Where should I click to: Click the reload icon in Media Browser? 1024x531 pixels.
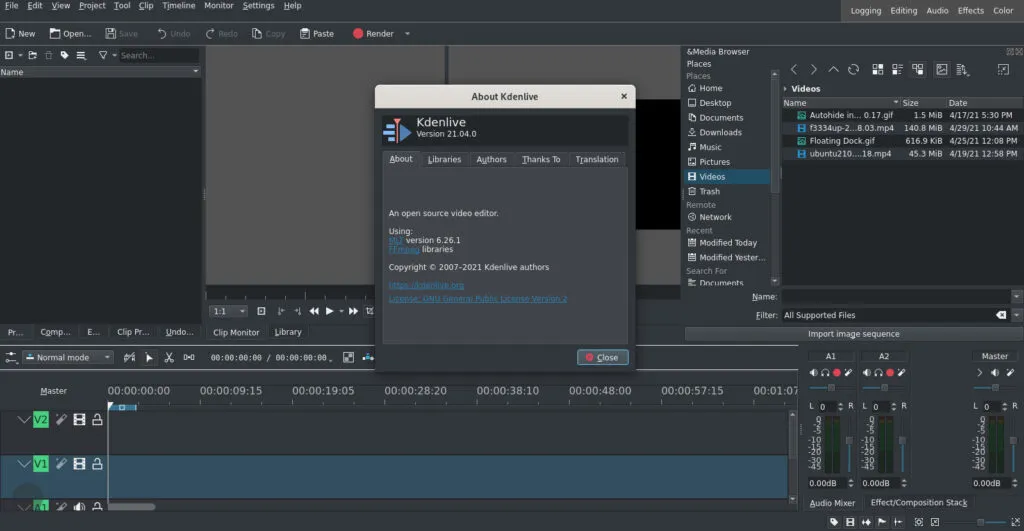click(853, 70)
